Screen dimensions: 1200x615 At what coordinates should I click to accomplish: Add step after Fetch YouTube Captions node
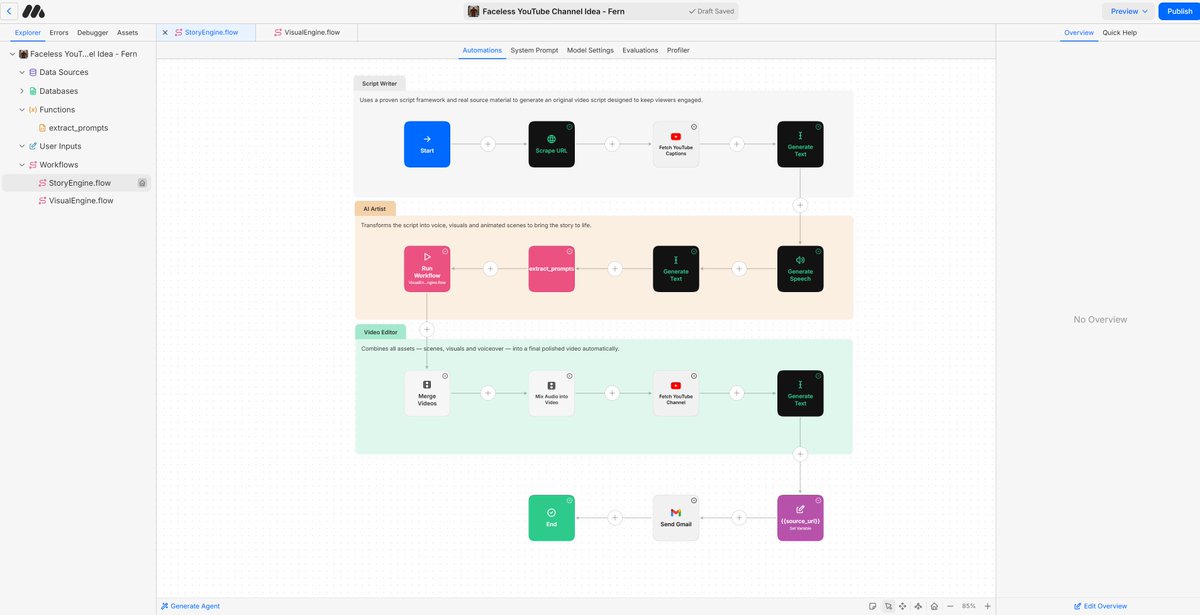(738, 144)
